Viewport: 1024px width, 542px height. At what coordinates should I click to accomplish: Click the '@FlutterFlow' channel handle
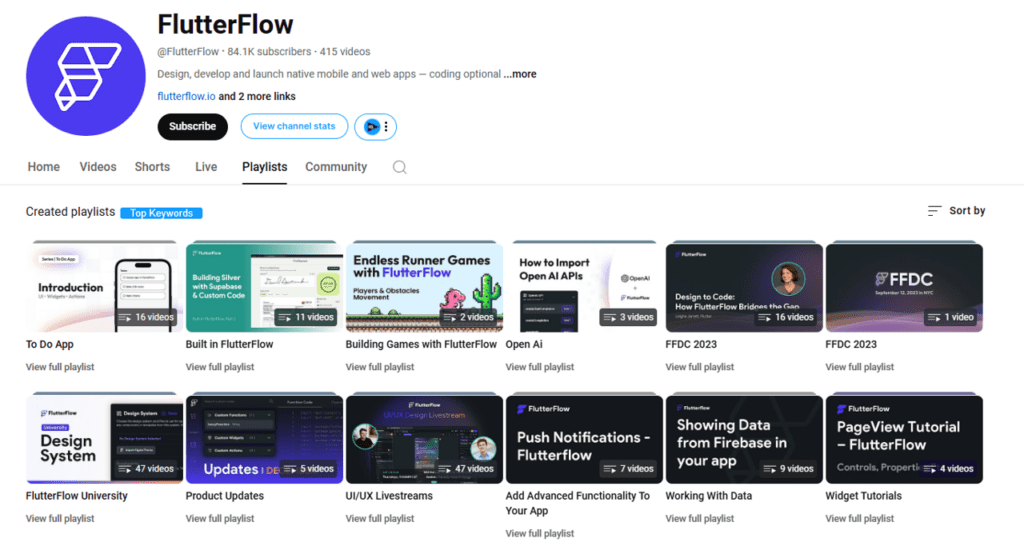pyautogui.click(x=188, y=52)
